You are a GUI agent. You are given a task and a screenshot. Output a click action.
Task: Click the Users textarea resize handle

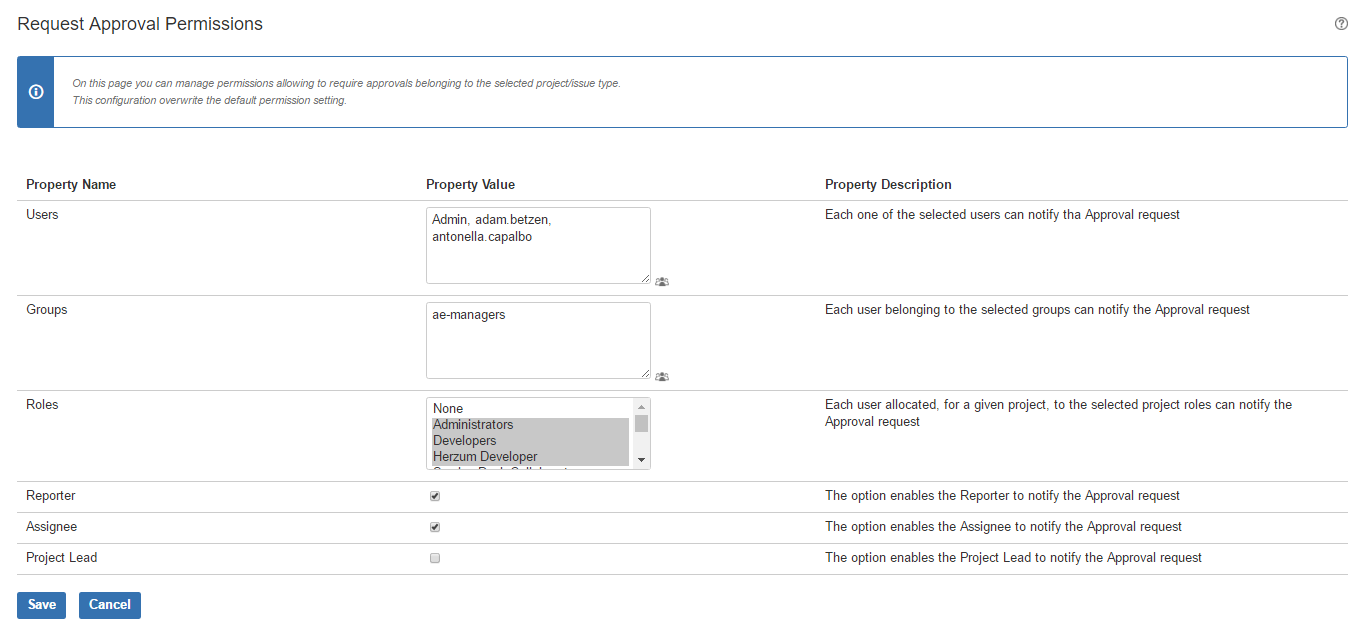pyautogui.click(x=645, y=279)
